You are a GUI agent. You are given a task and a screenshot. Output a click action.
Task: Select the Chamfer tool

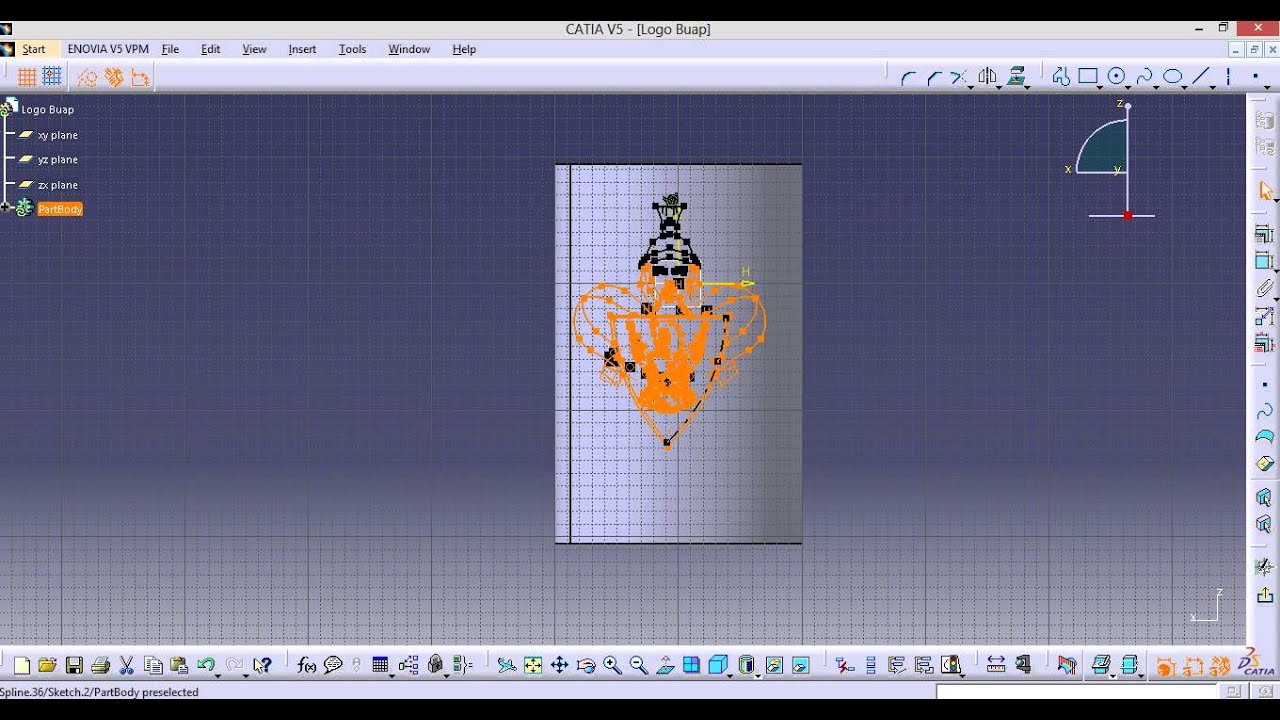point(934,77)
